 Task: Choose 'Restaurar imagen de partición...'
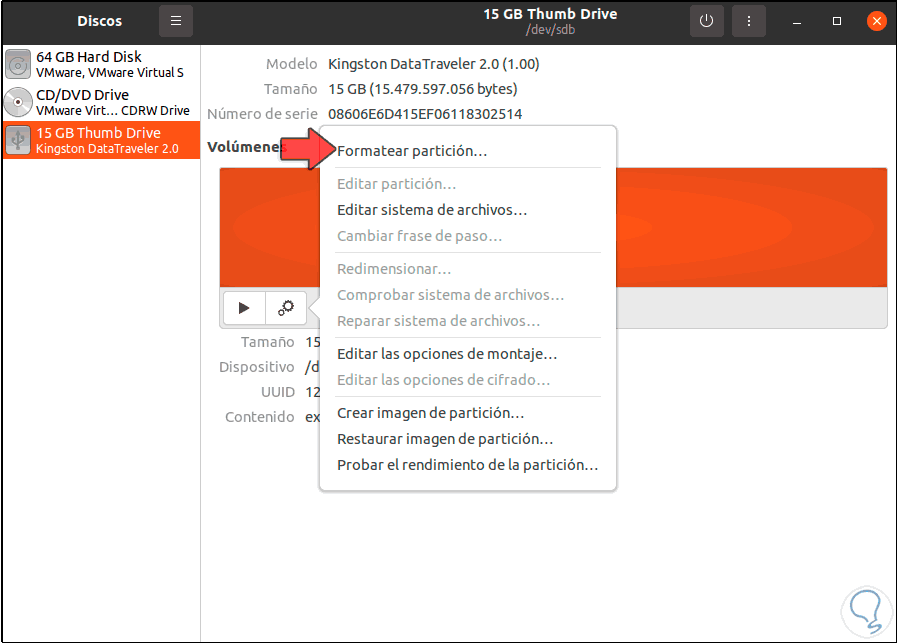tap(430, 438)
